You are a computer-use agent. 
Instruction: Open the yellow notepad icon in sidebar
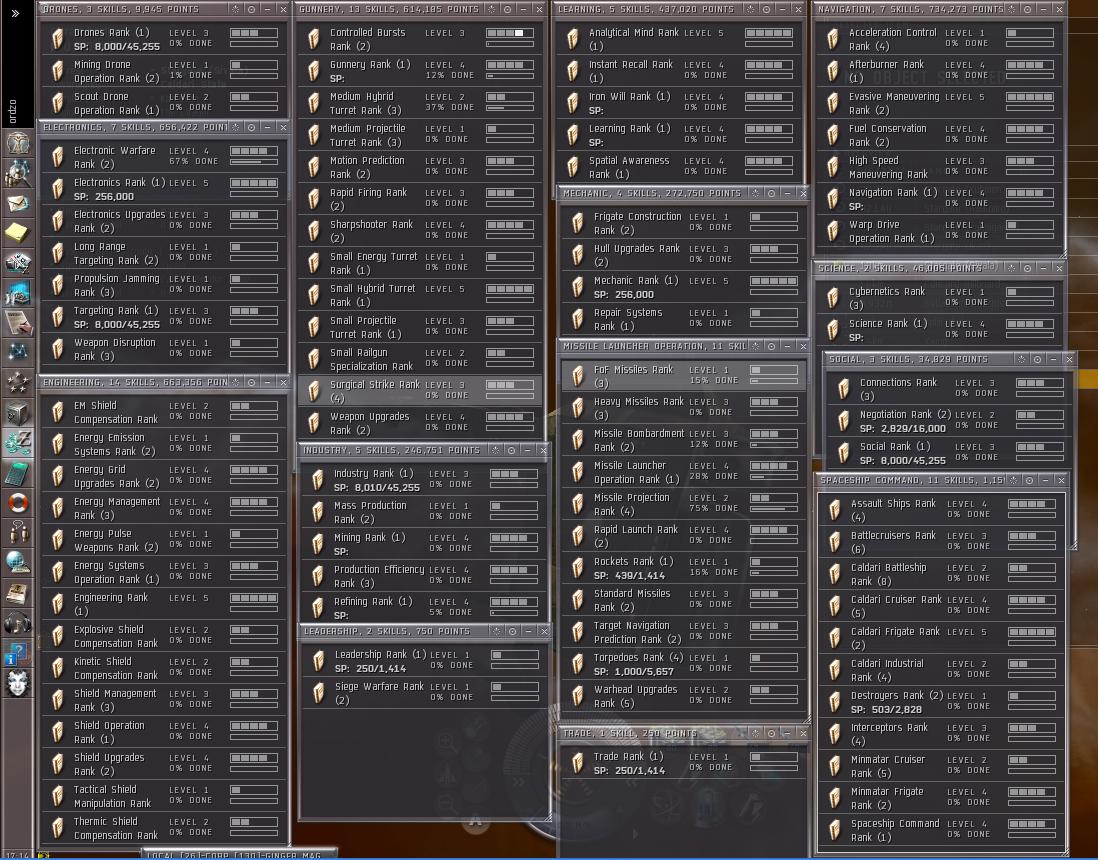coord(18,233)
